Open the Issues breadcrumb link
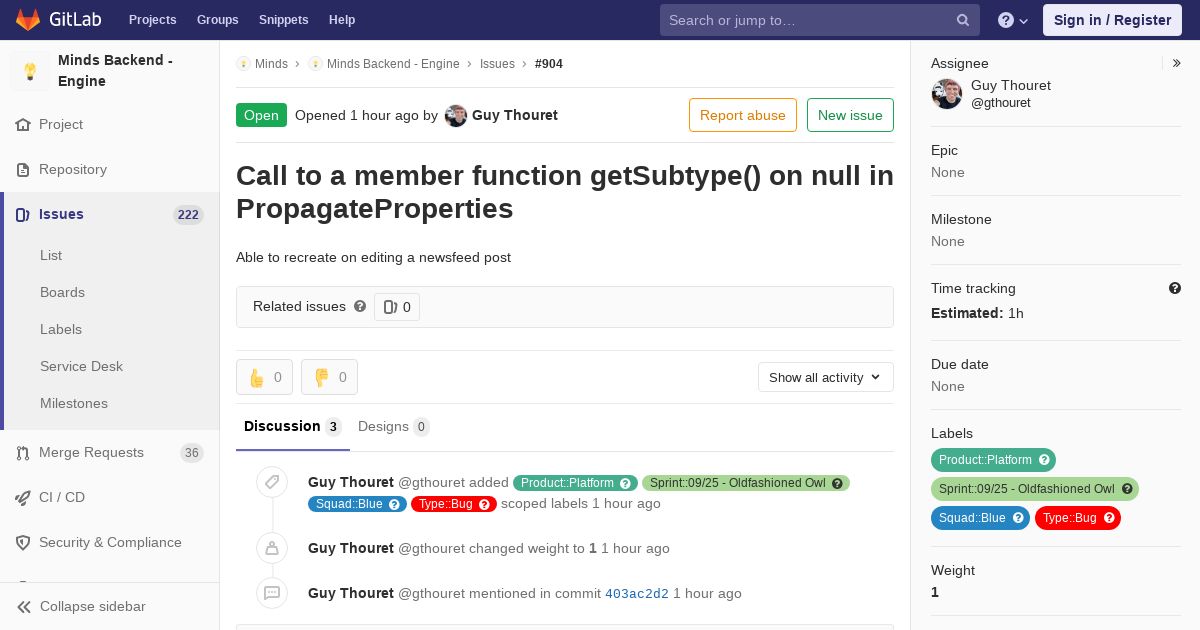 click(x=497, y=64)
